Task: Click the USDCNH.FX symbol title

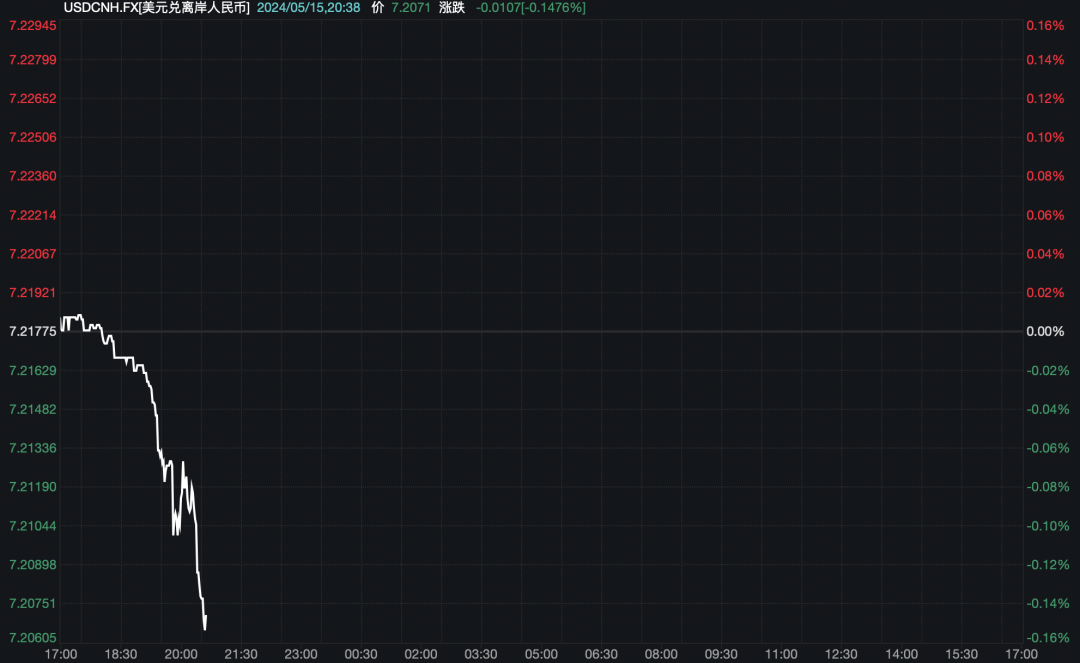Action: (x=156, y=8)
